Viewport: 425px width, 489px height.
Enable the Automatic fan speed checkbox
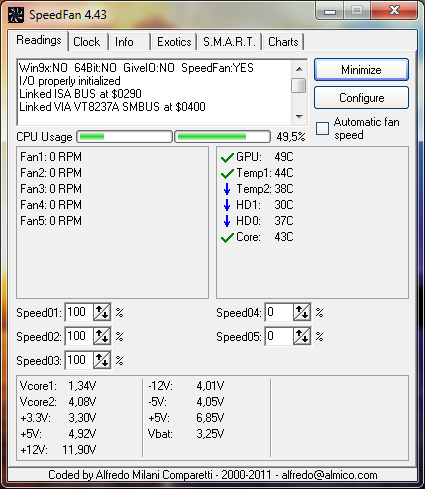tap(322, 128)
